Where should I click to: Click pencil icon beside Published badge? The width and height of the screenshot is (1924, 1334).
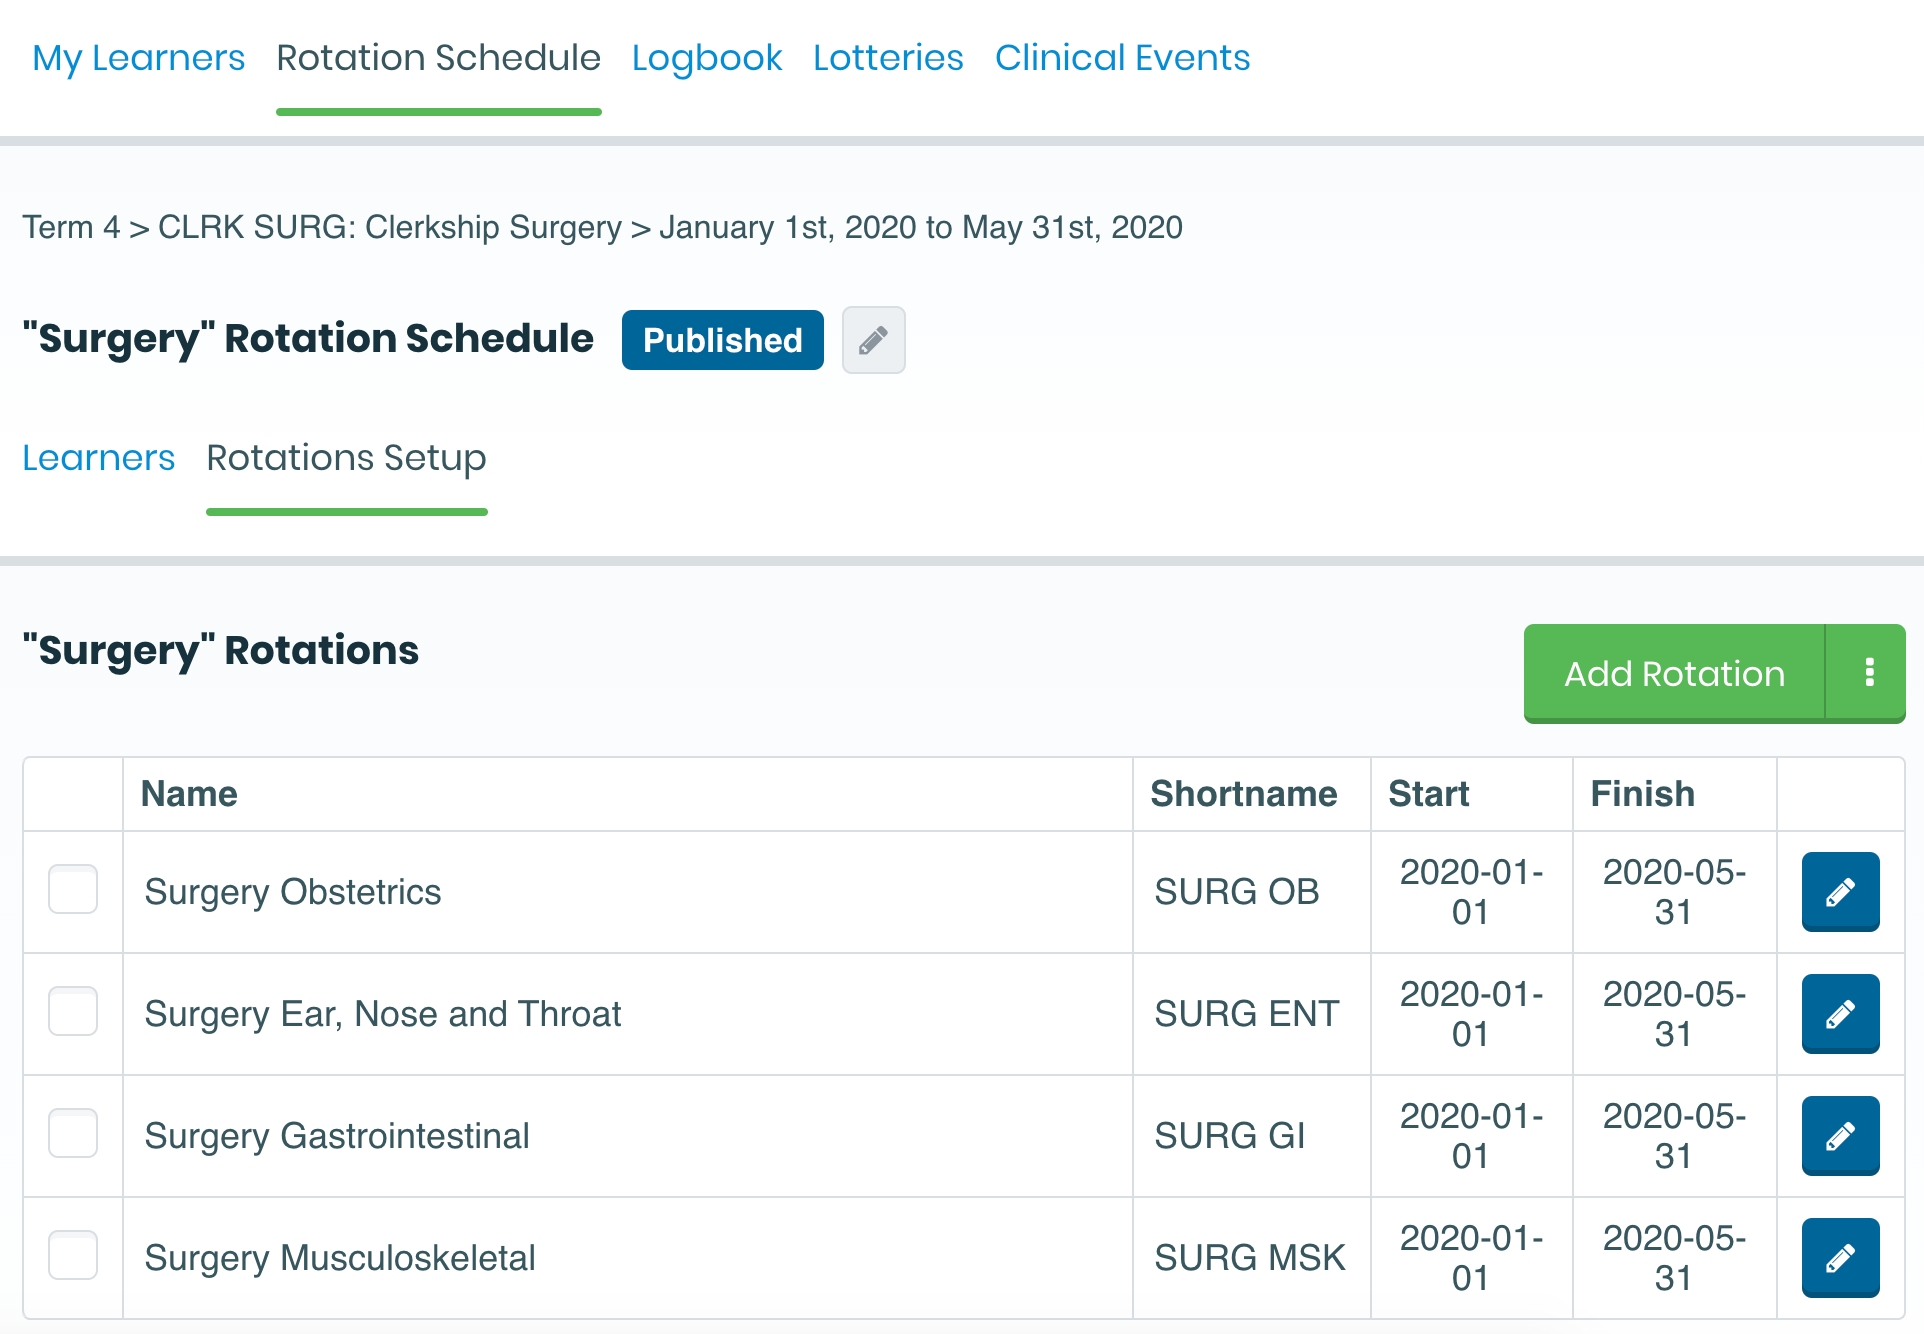click(873, 340)
